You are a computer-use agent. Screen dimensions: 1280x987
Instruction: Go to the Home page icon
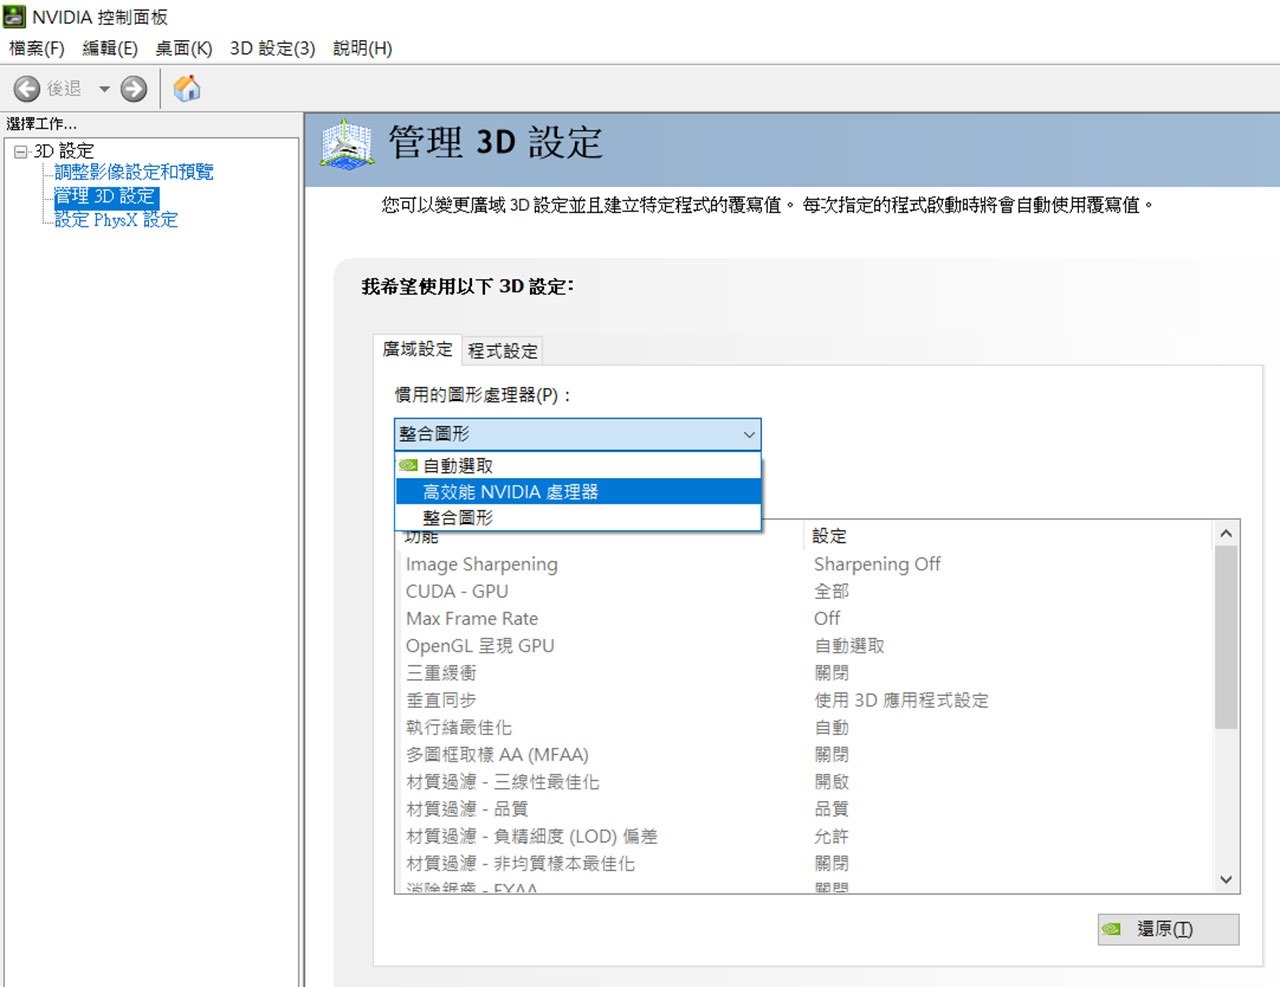[187, 89]
